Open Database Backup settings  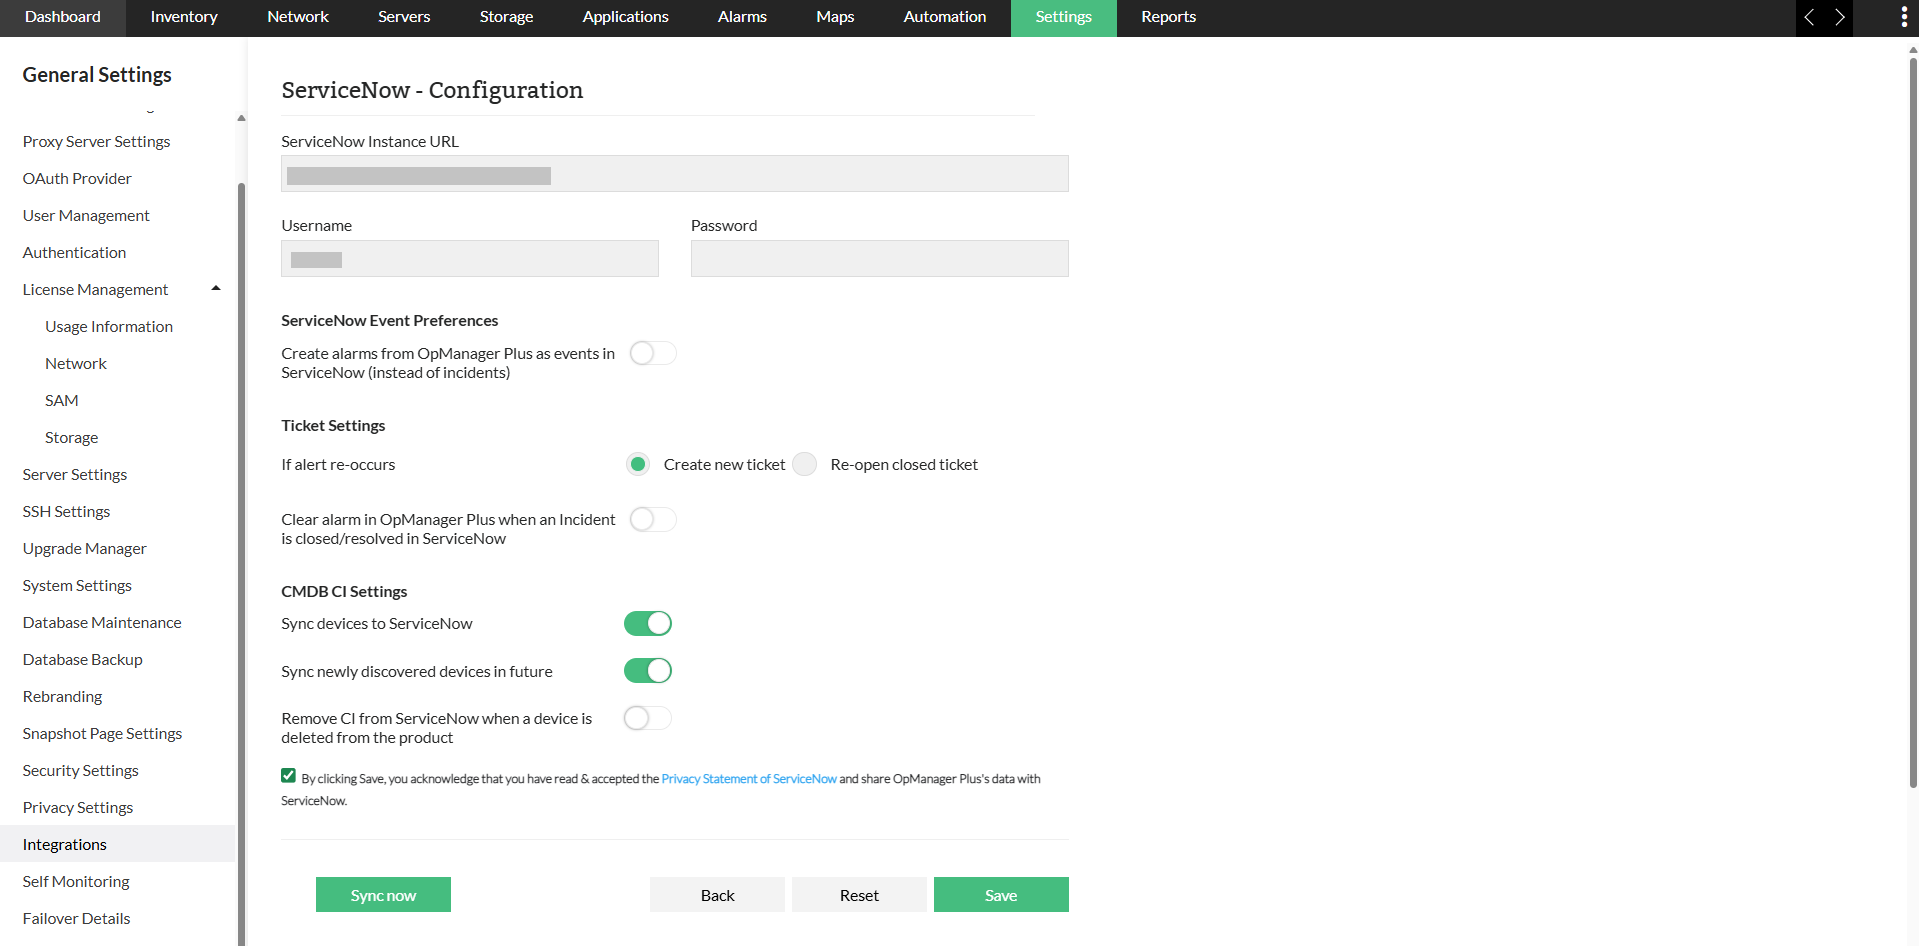coord(83,659)
